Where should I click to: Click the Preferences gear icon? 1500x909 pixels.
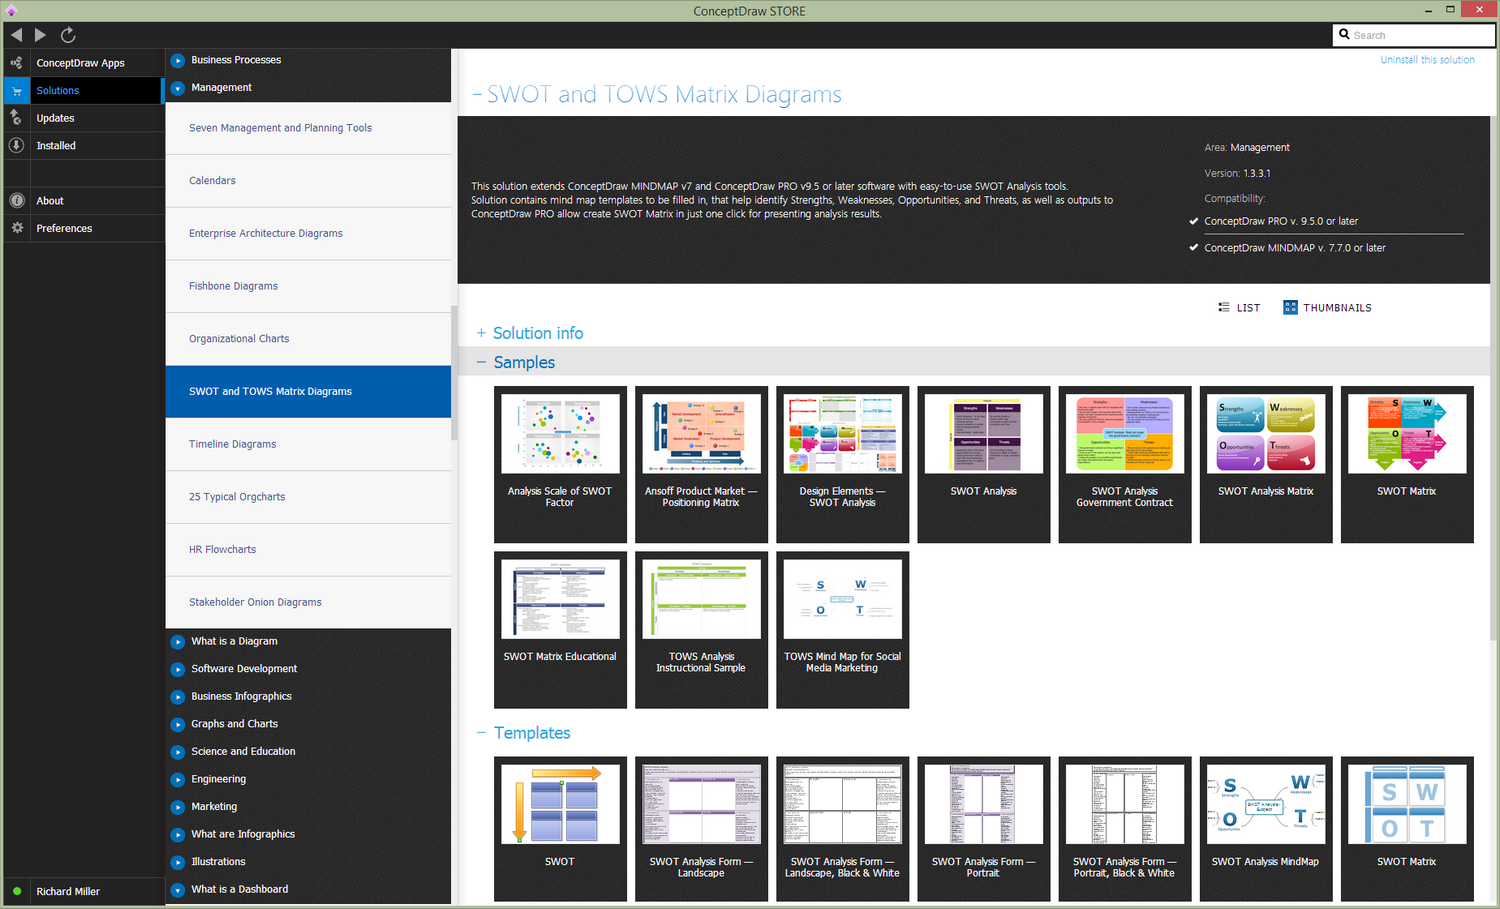tap(16, 228)
